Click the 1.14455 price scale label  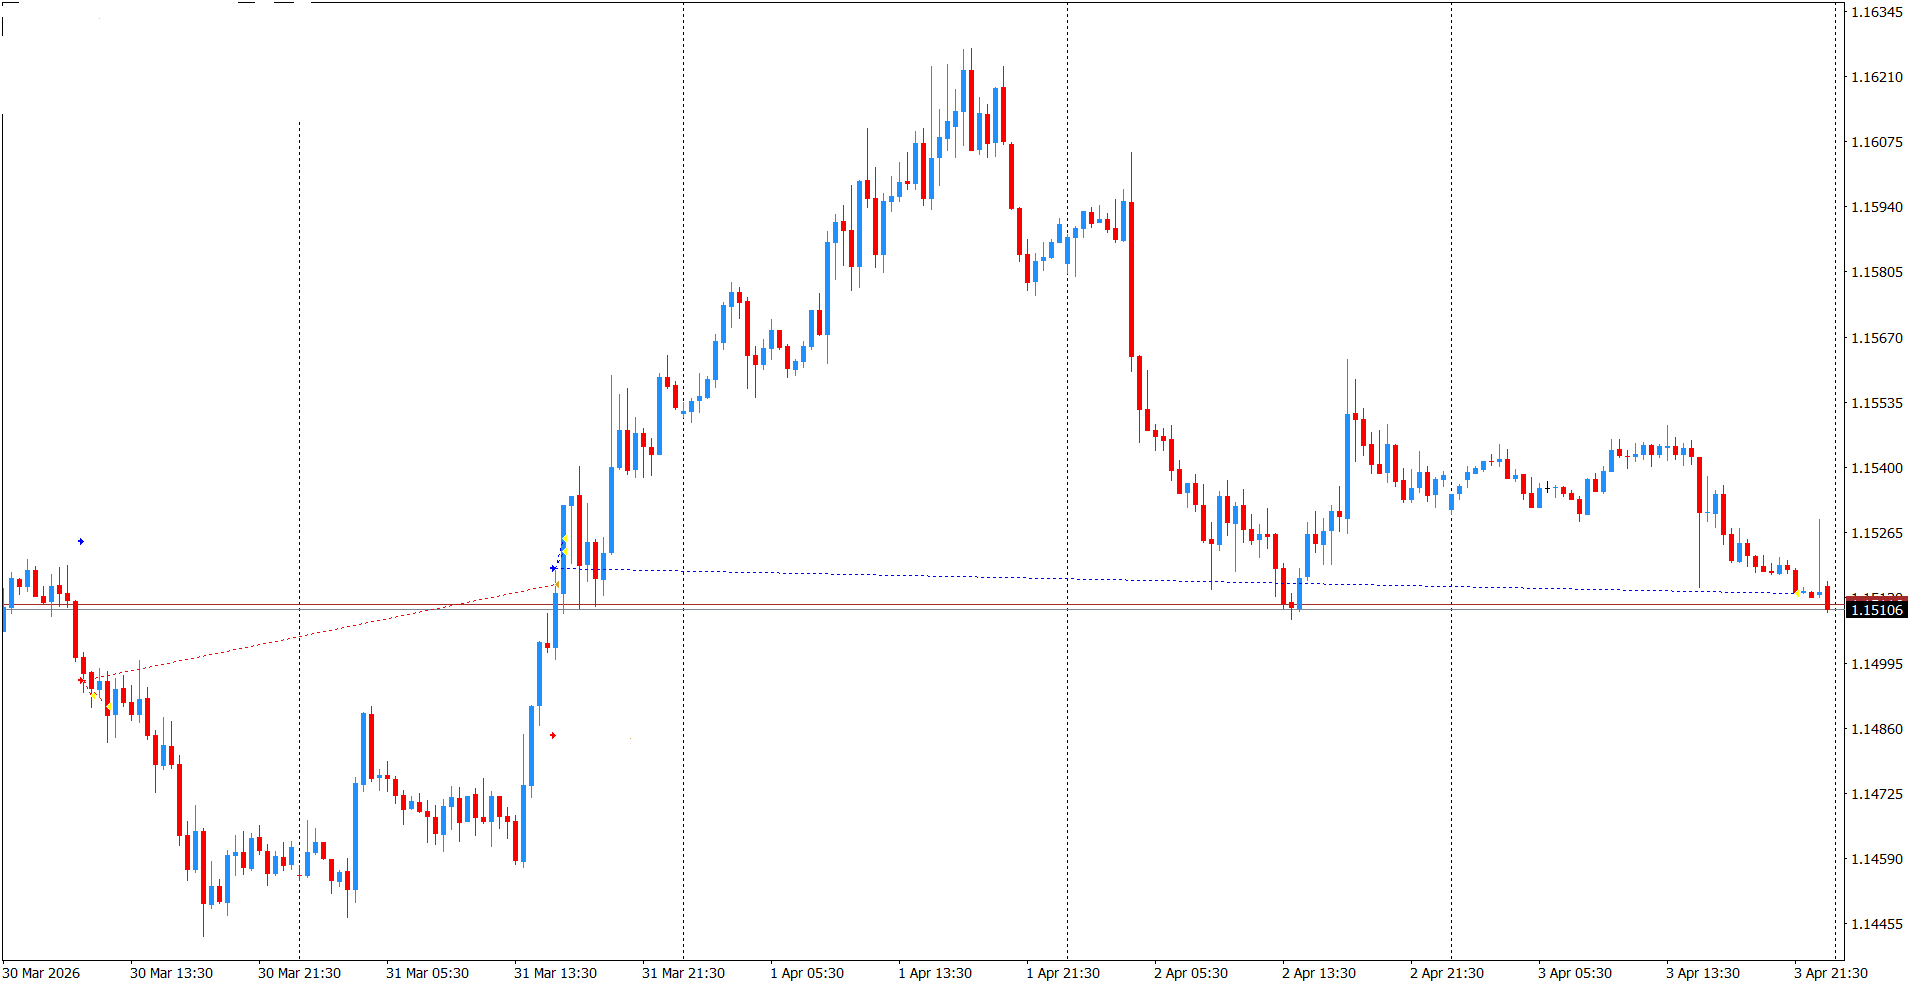click(x=1876, y=924)
